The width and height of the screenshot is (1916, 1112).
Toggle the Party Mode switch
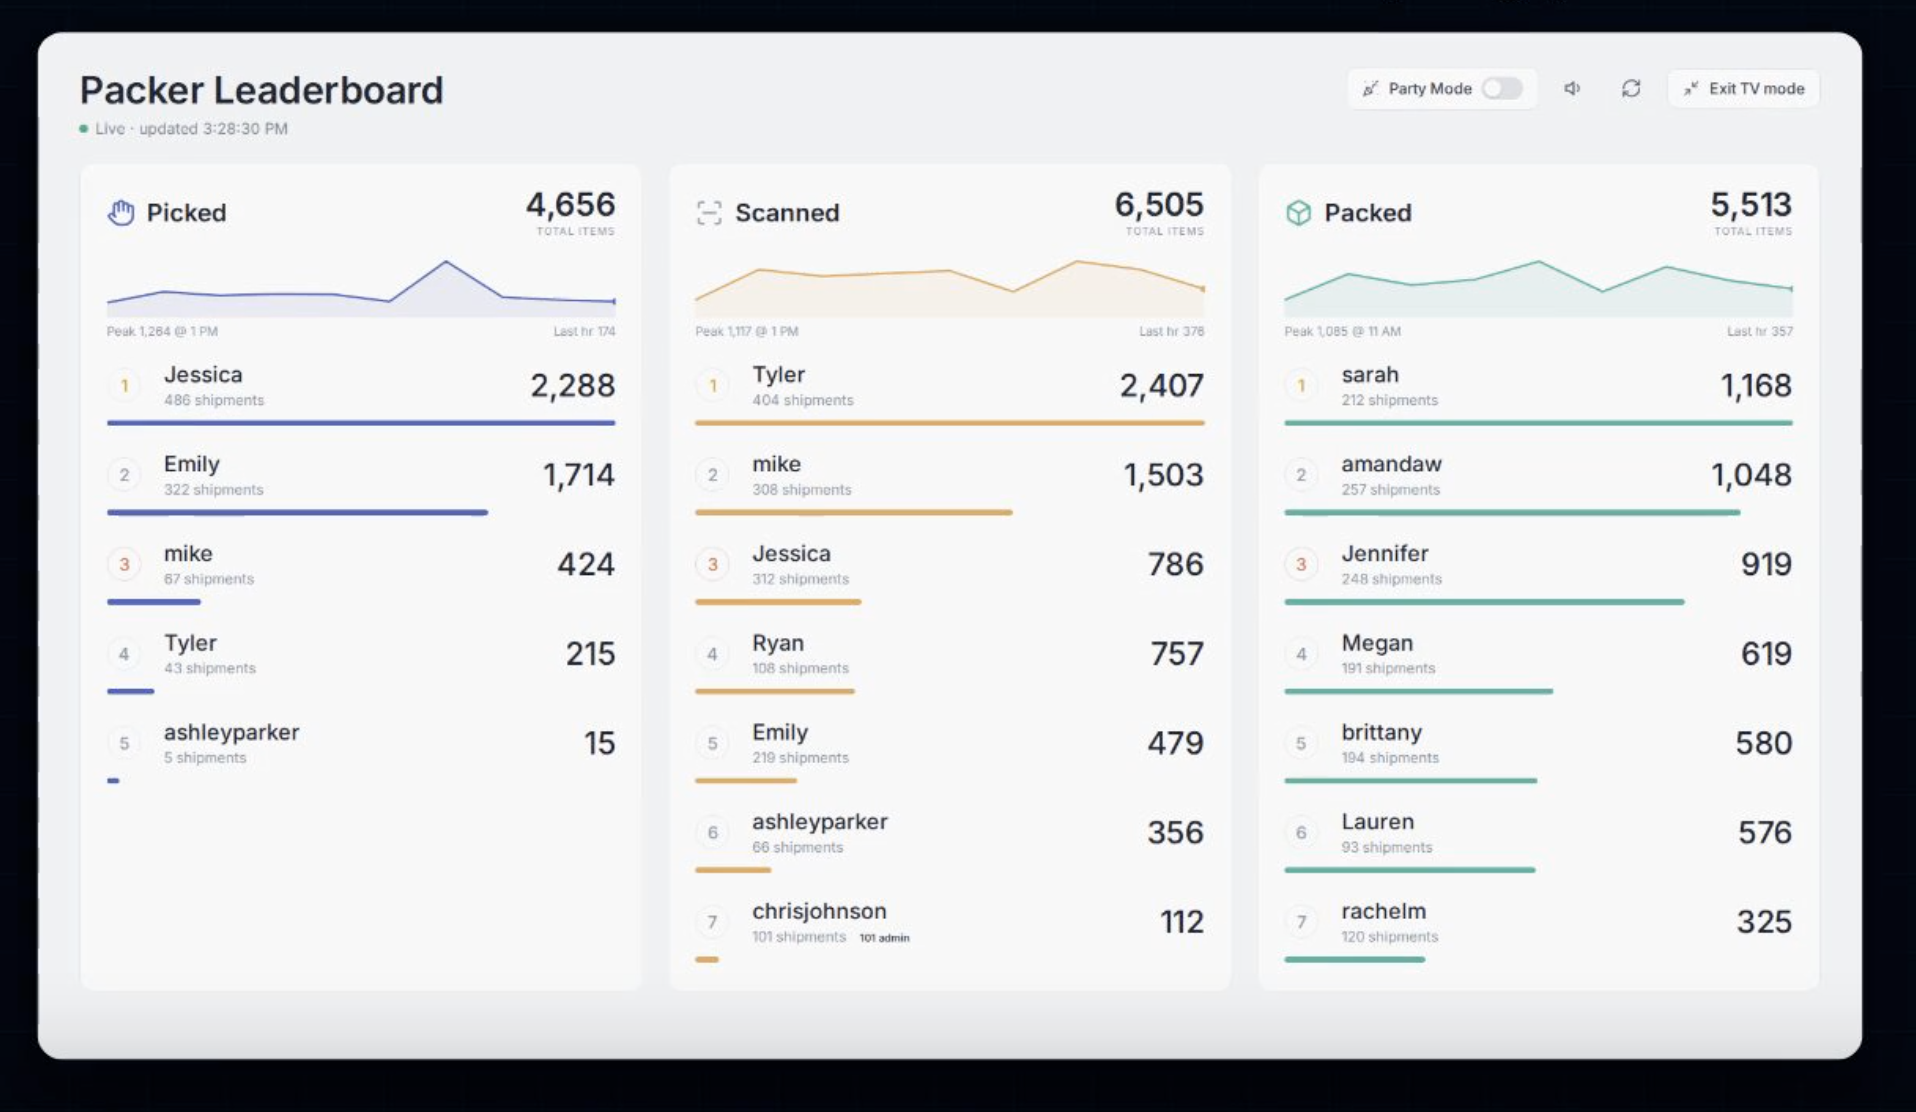[x=1501, y=88]
